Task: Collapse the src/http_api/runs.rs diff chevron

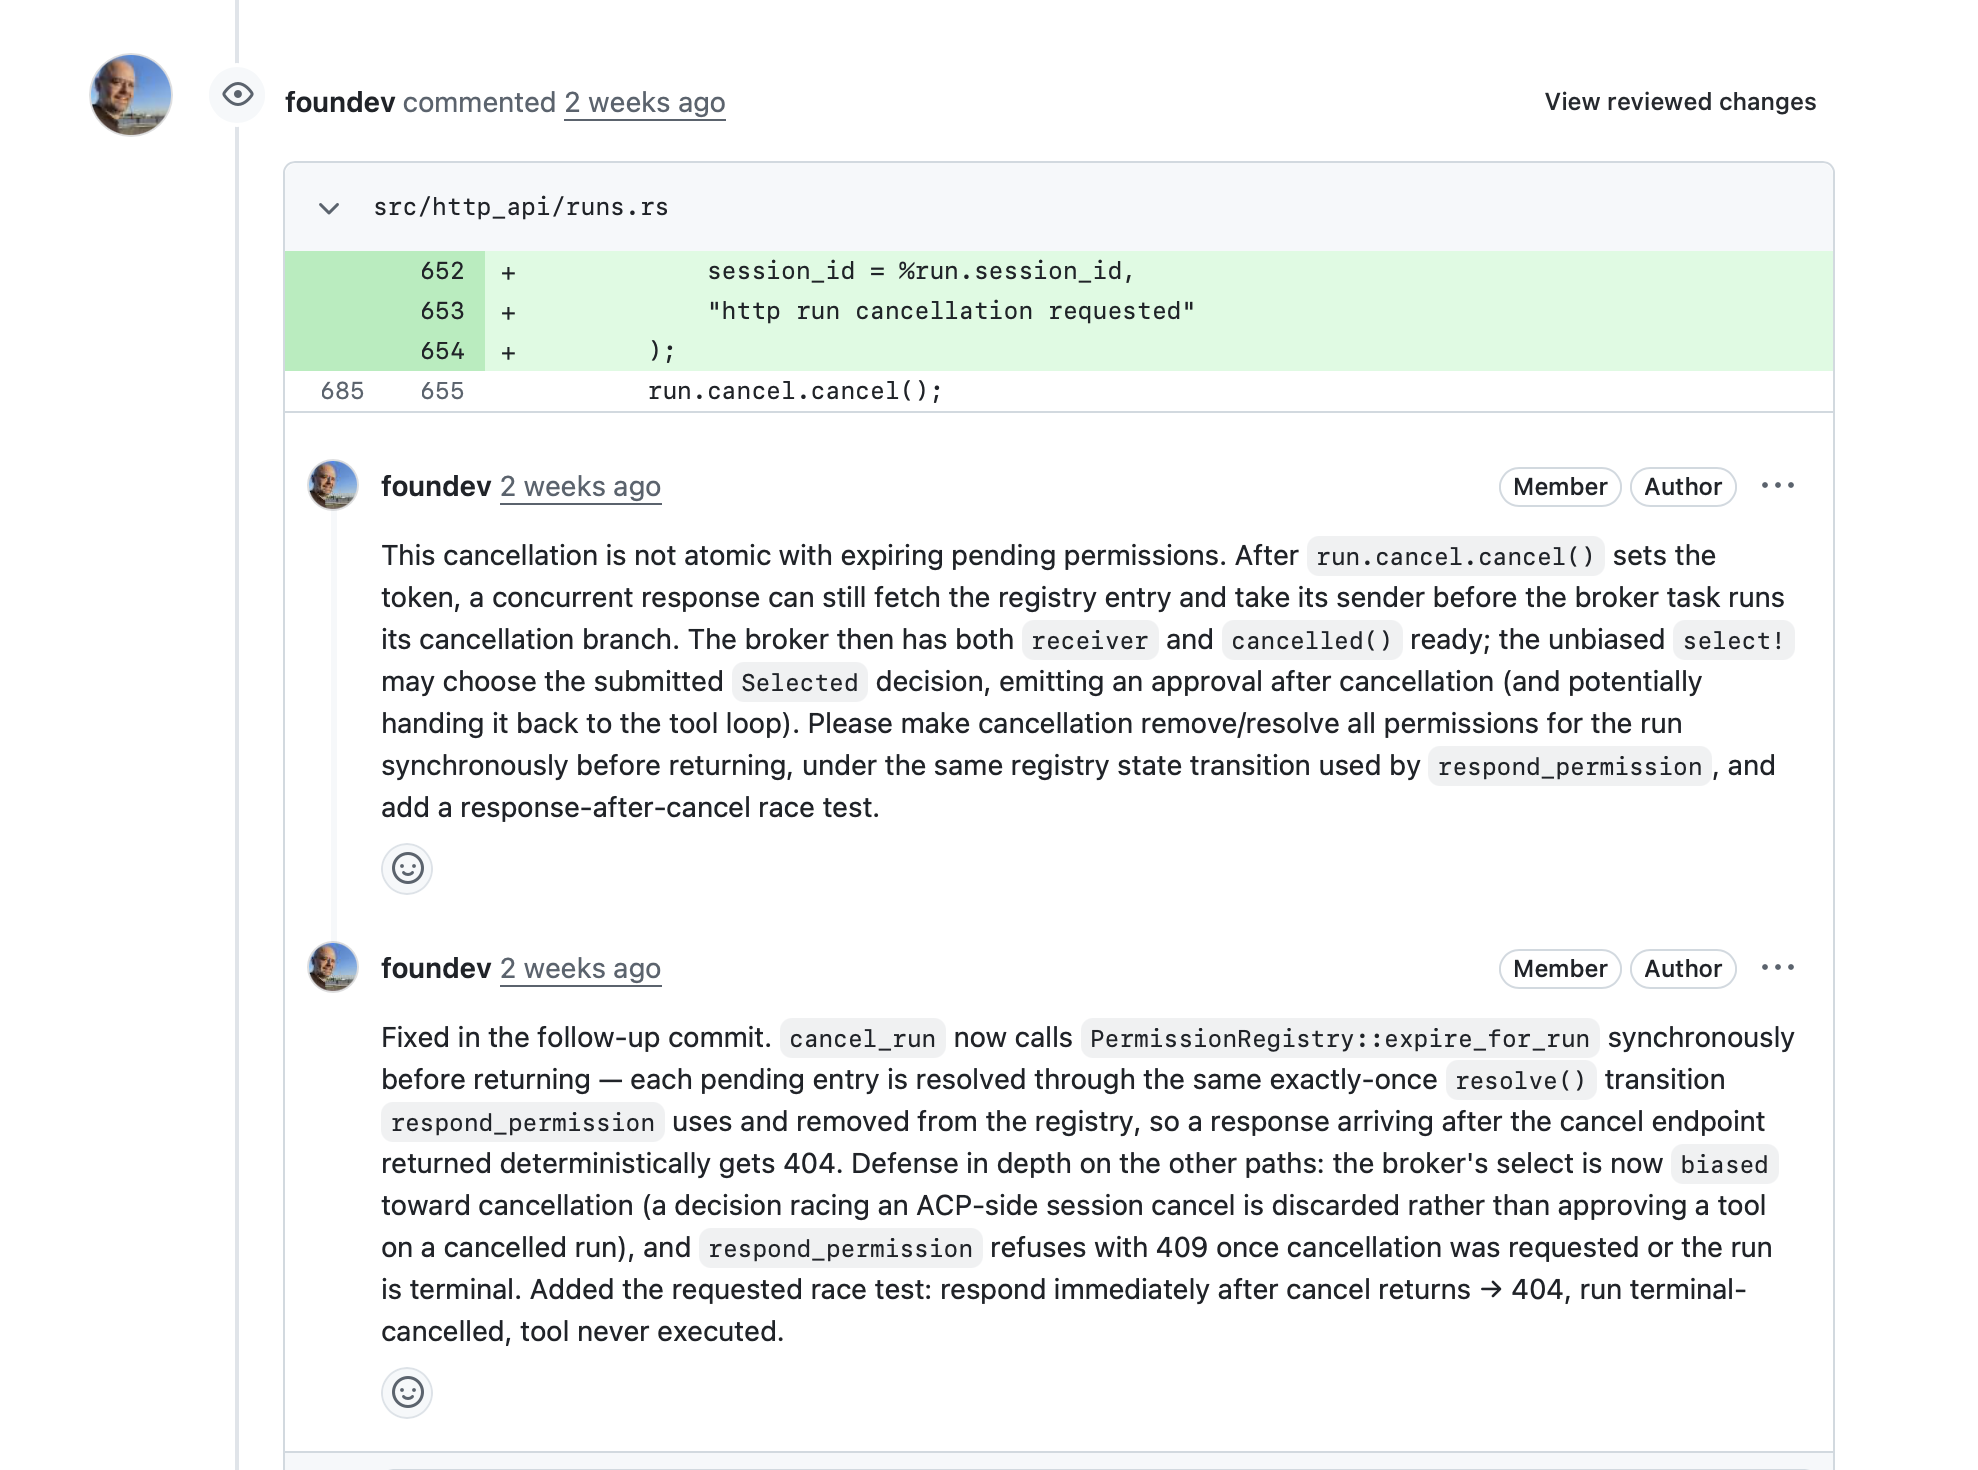Action: click(x=329, y=208)
